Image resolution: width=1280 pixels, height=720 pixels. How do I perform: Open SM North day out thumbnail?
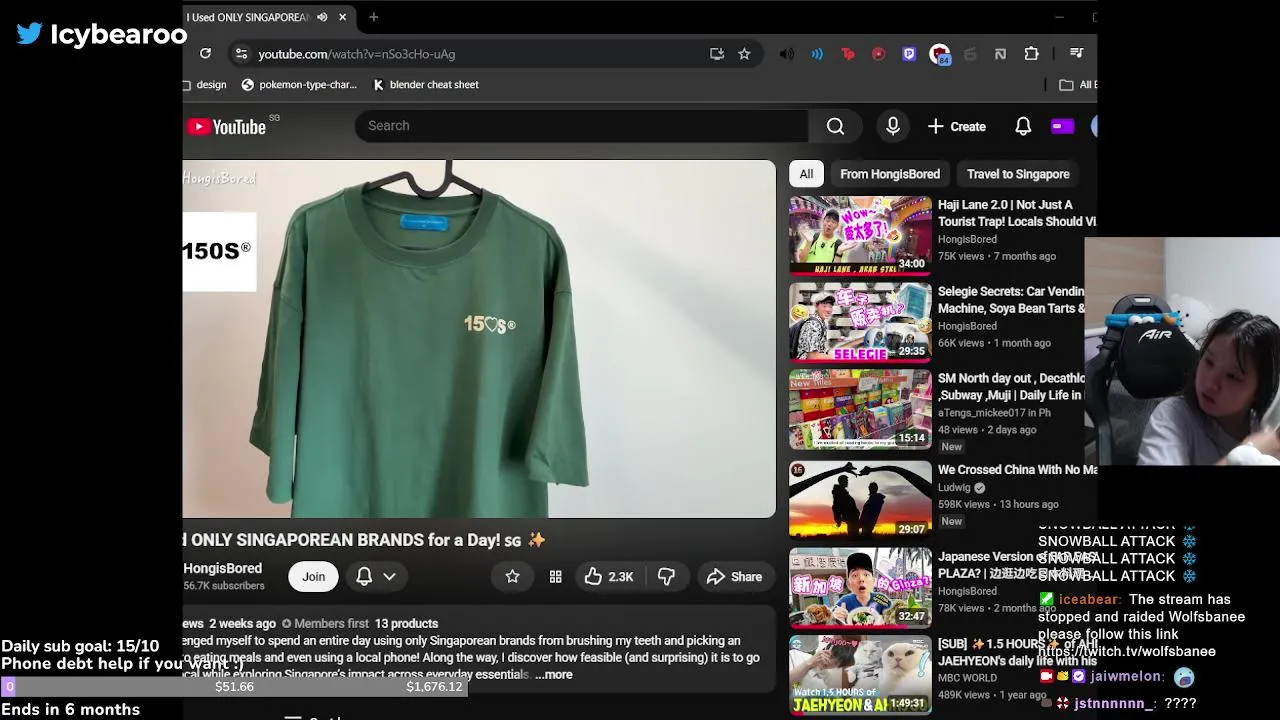[x=860, y=409]
